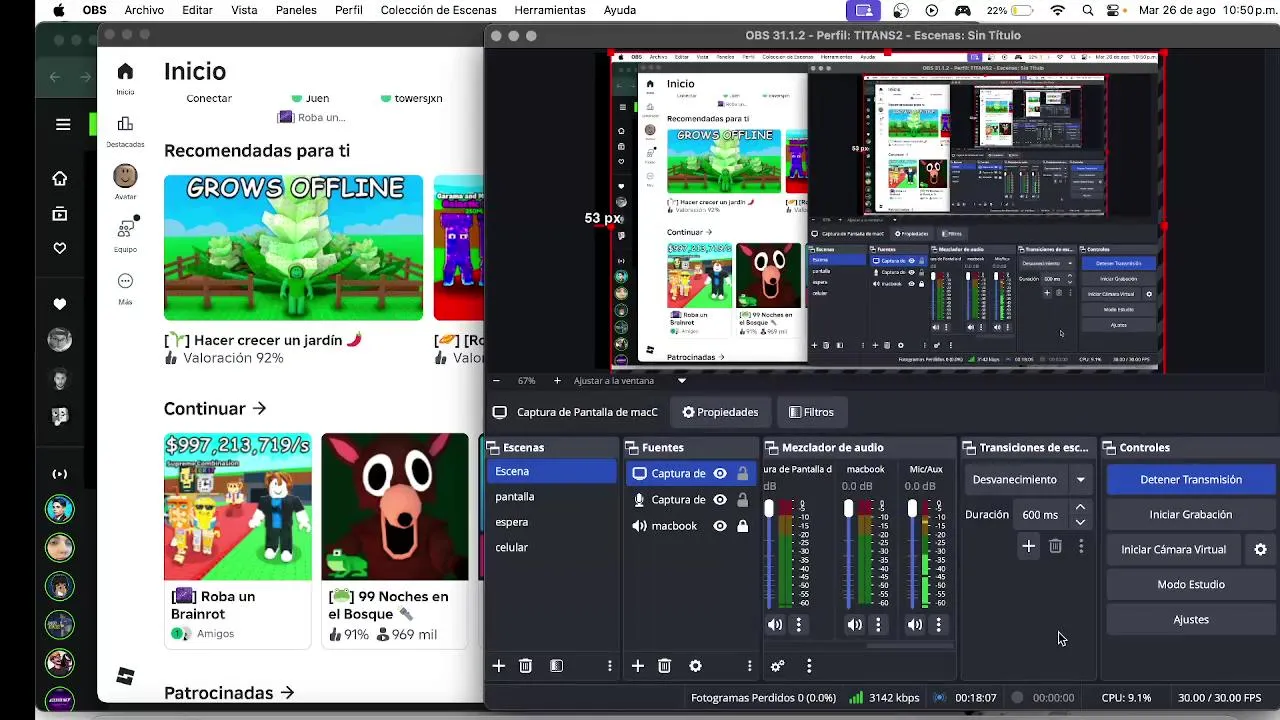Mute the macbook audio channel
The image size is (1280, 720).
[x=855, y=625]
